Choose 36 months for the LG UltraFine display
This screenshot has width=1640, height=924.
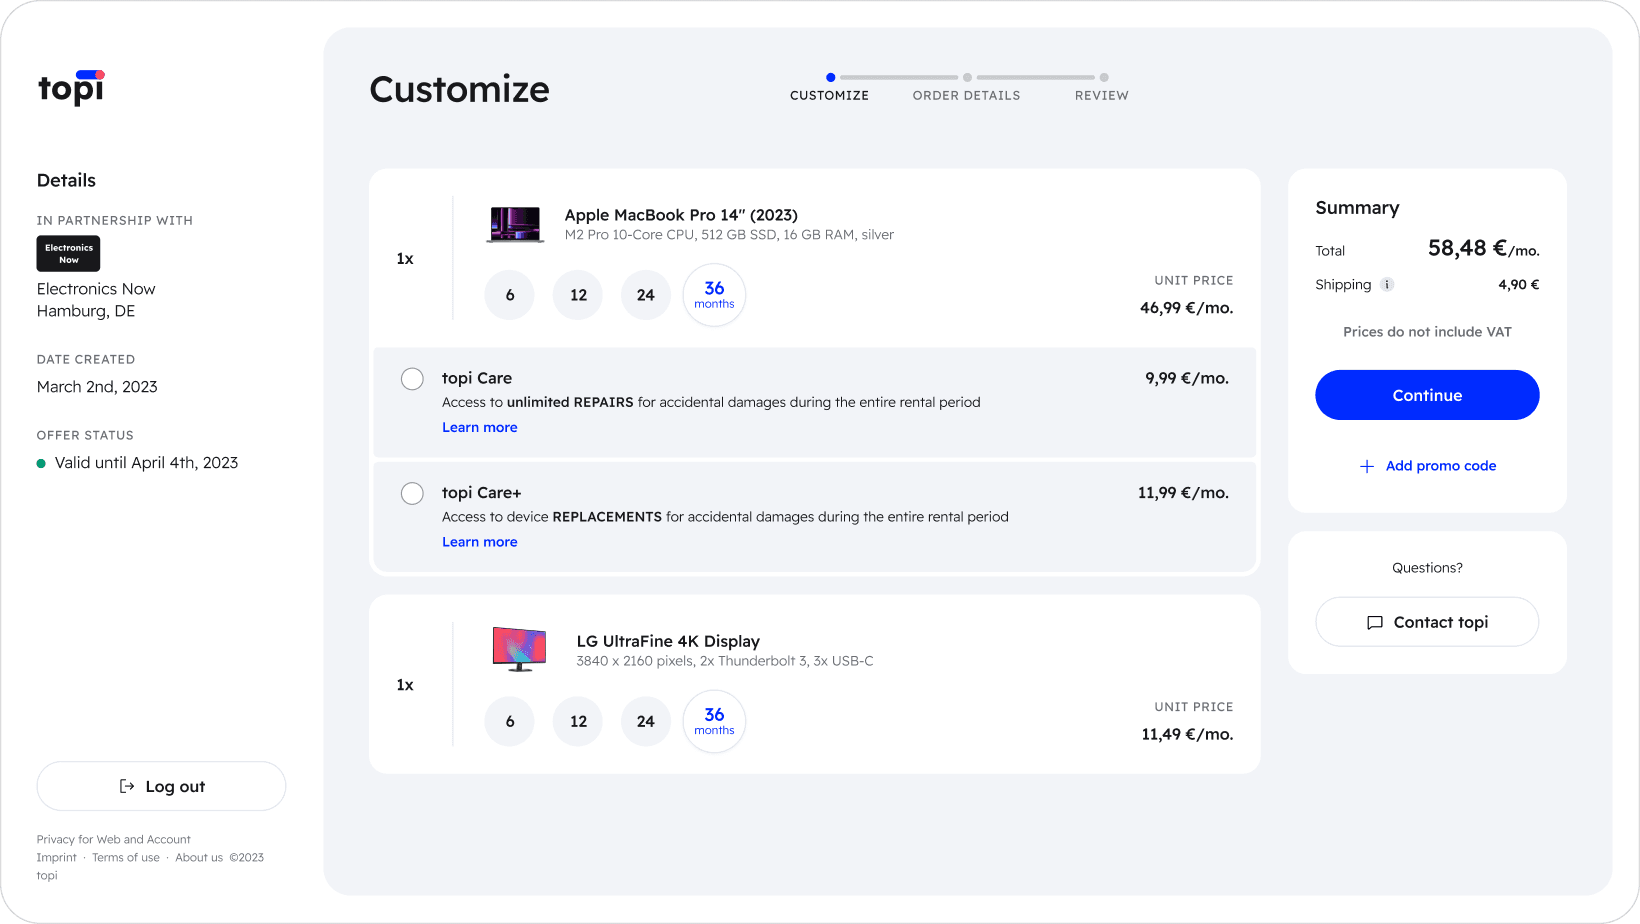point(714,721)
